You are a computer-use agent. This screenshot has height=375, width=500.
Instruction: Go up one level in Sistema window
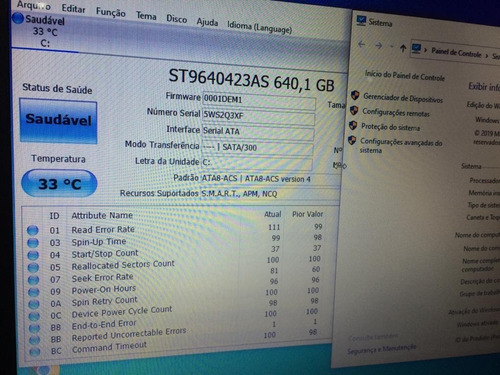click(x=403, y=48)
